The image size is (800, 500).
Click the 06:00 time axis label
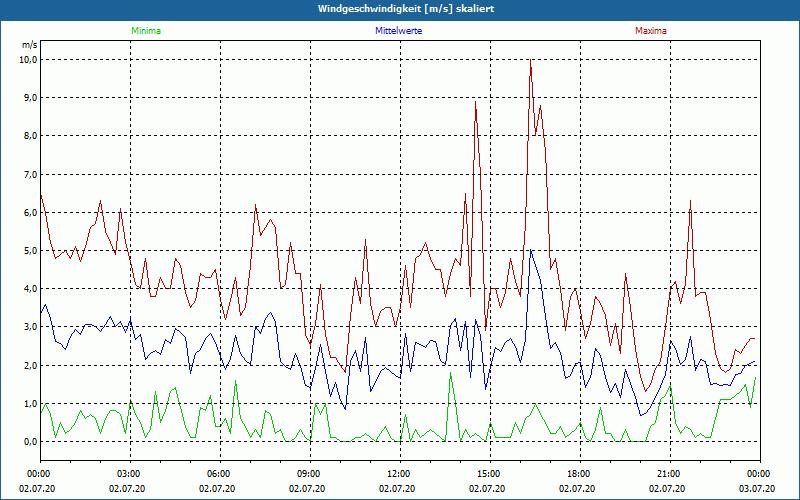[x=219, y=473]
